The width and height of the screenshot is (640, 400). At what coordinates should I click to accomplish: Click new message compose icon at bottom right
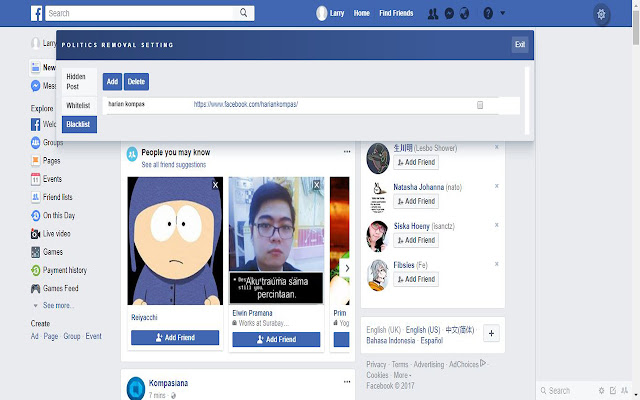(613, 391)
